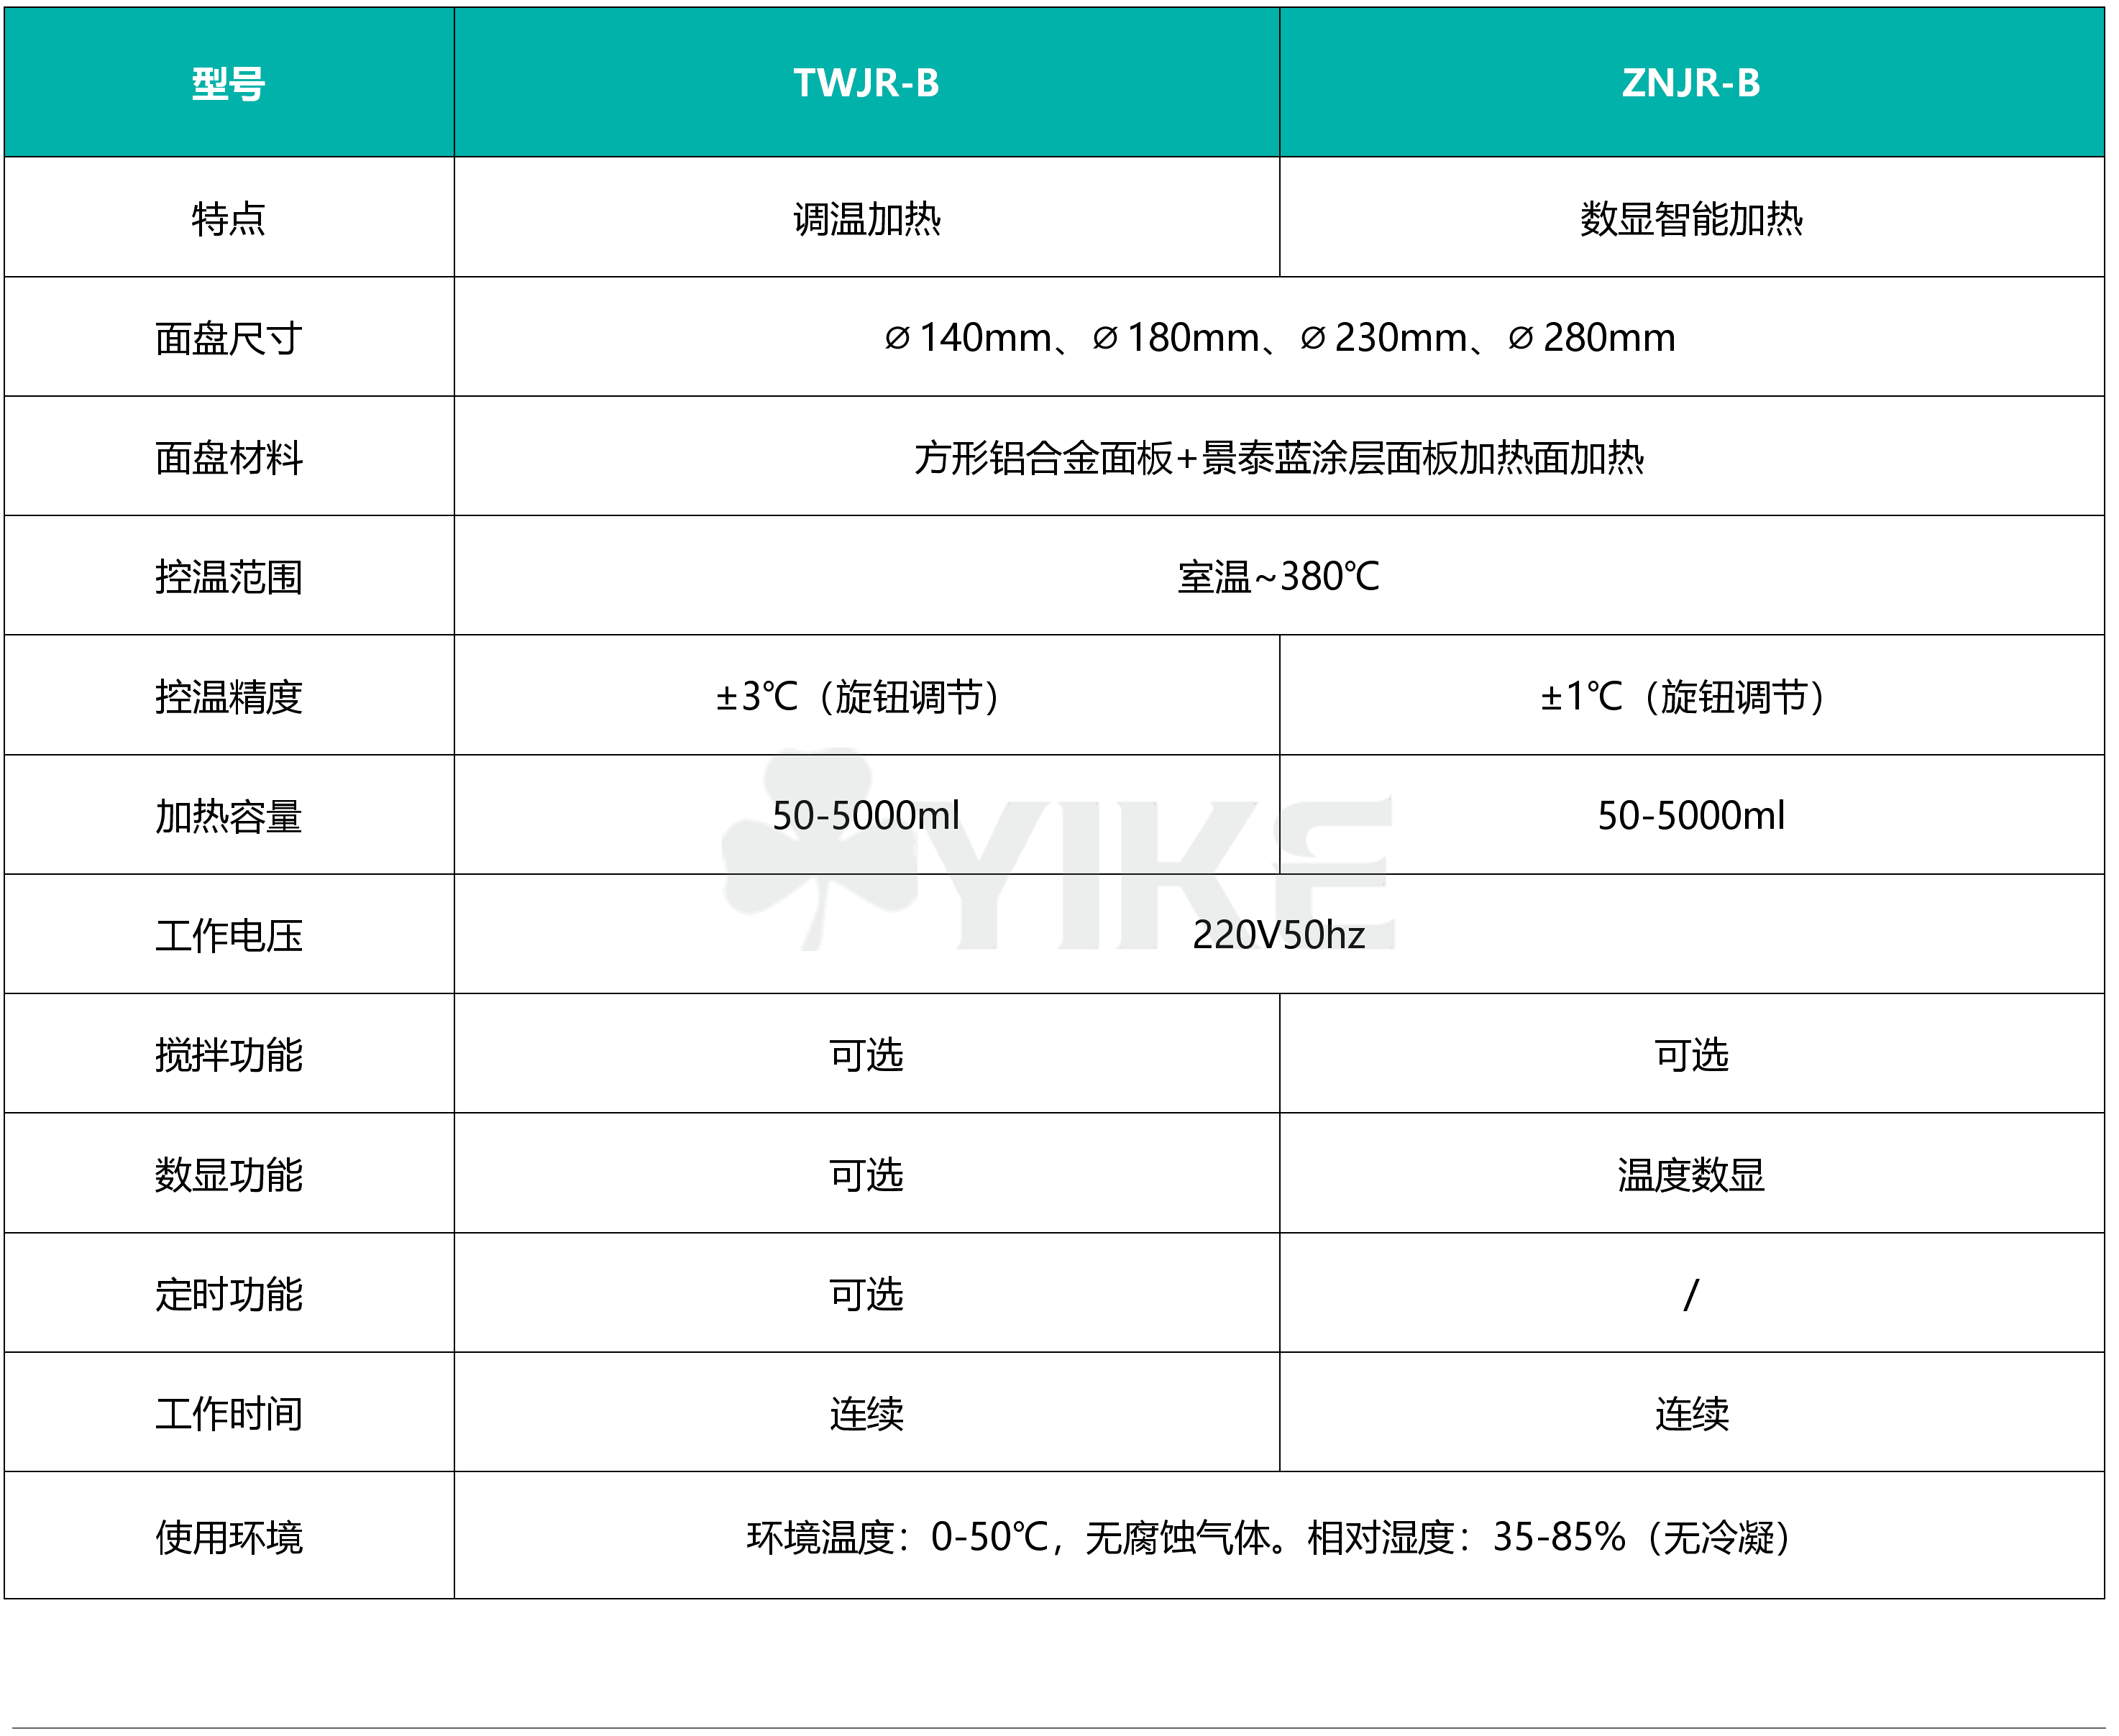Click the 使用环境 row label
Screen dimensions: 2119x1736
[229, 1537]
